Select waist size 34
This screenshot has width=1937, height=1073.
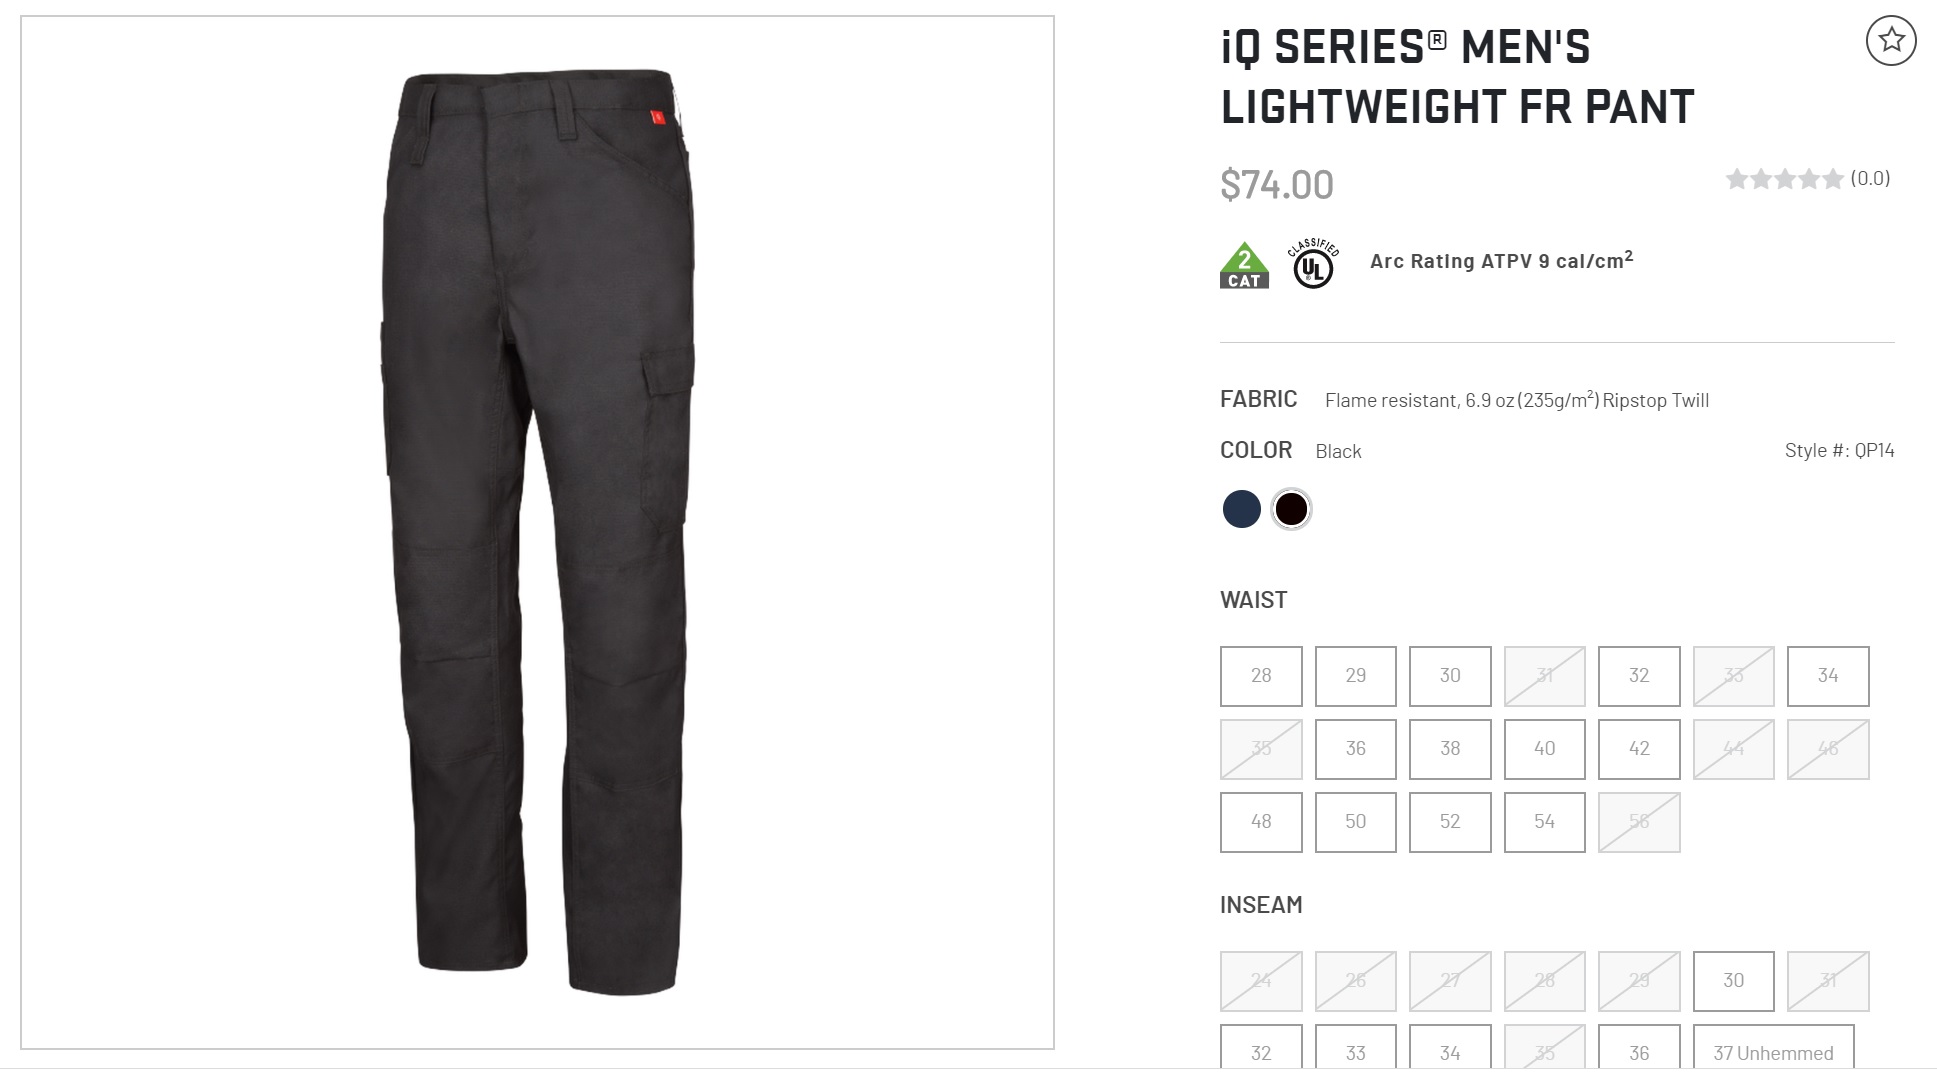click(1828, 676)
